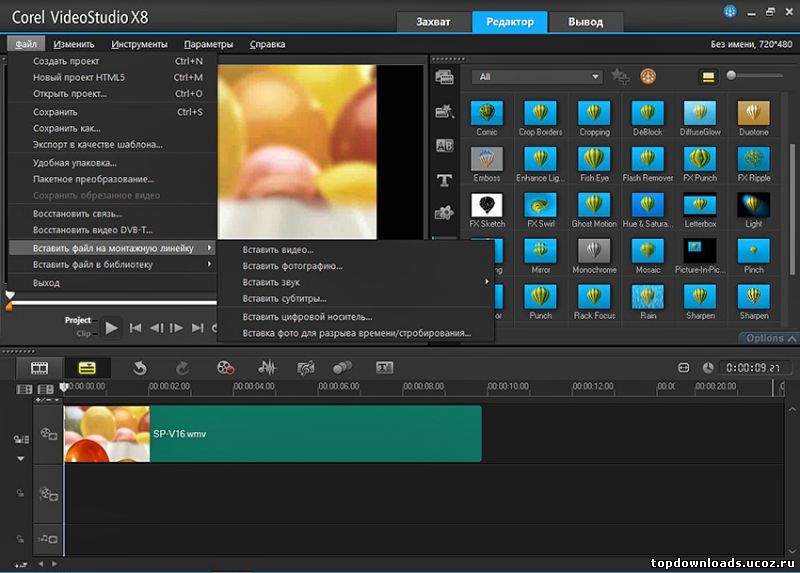Open the Параметры menu

(208, 44)
